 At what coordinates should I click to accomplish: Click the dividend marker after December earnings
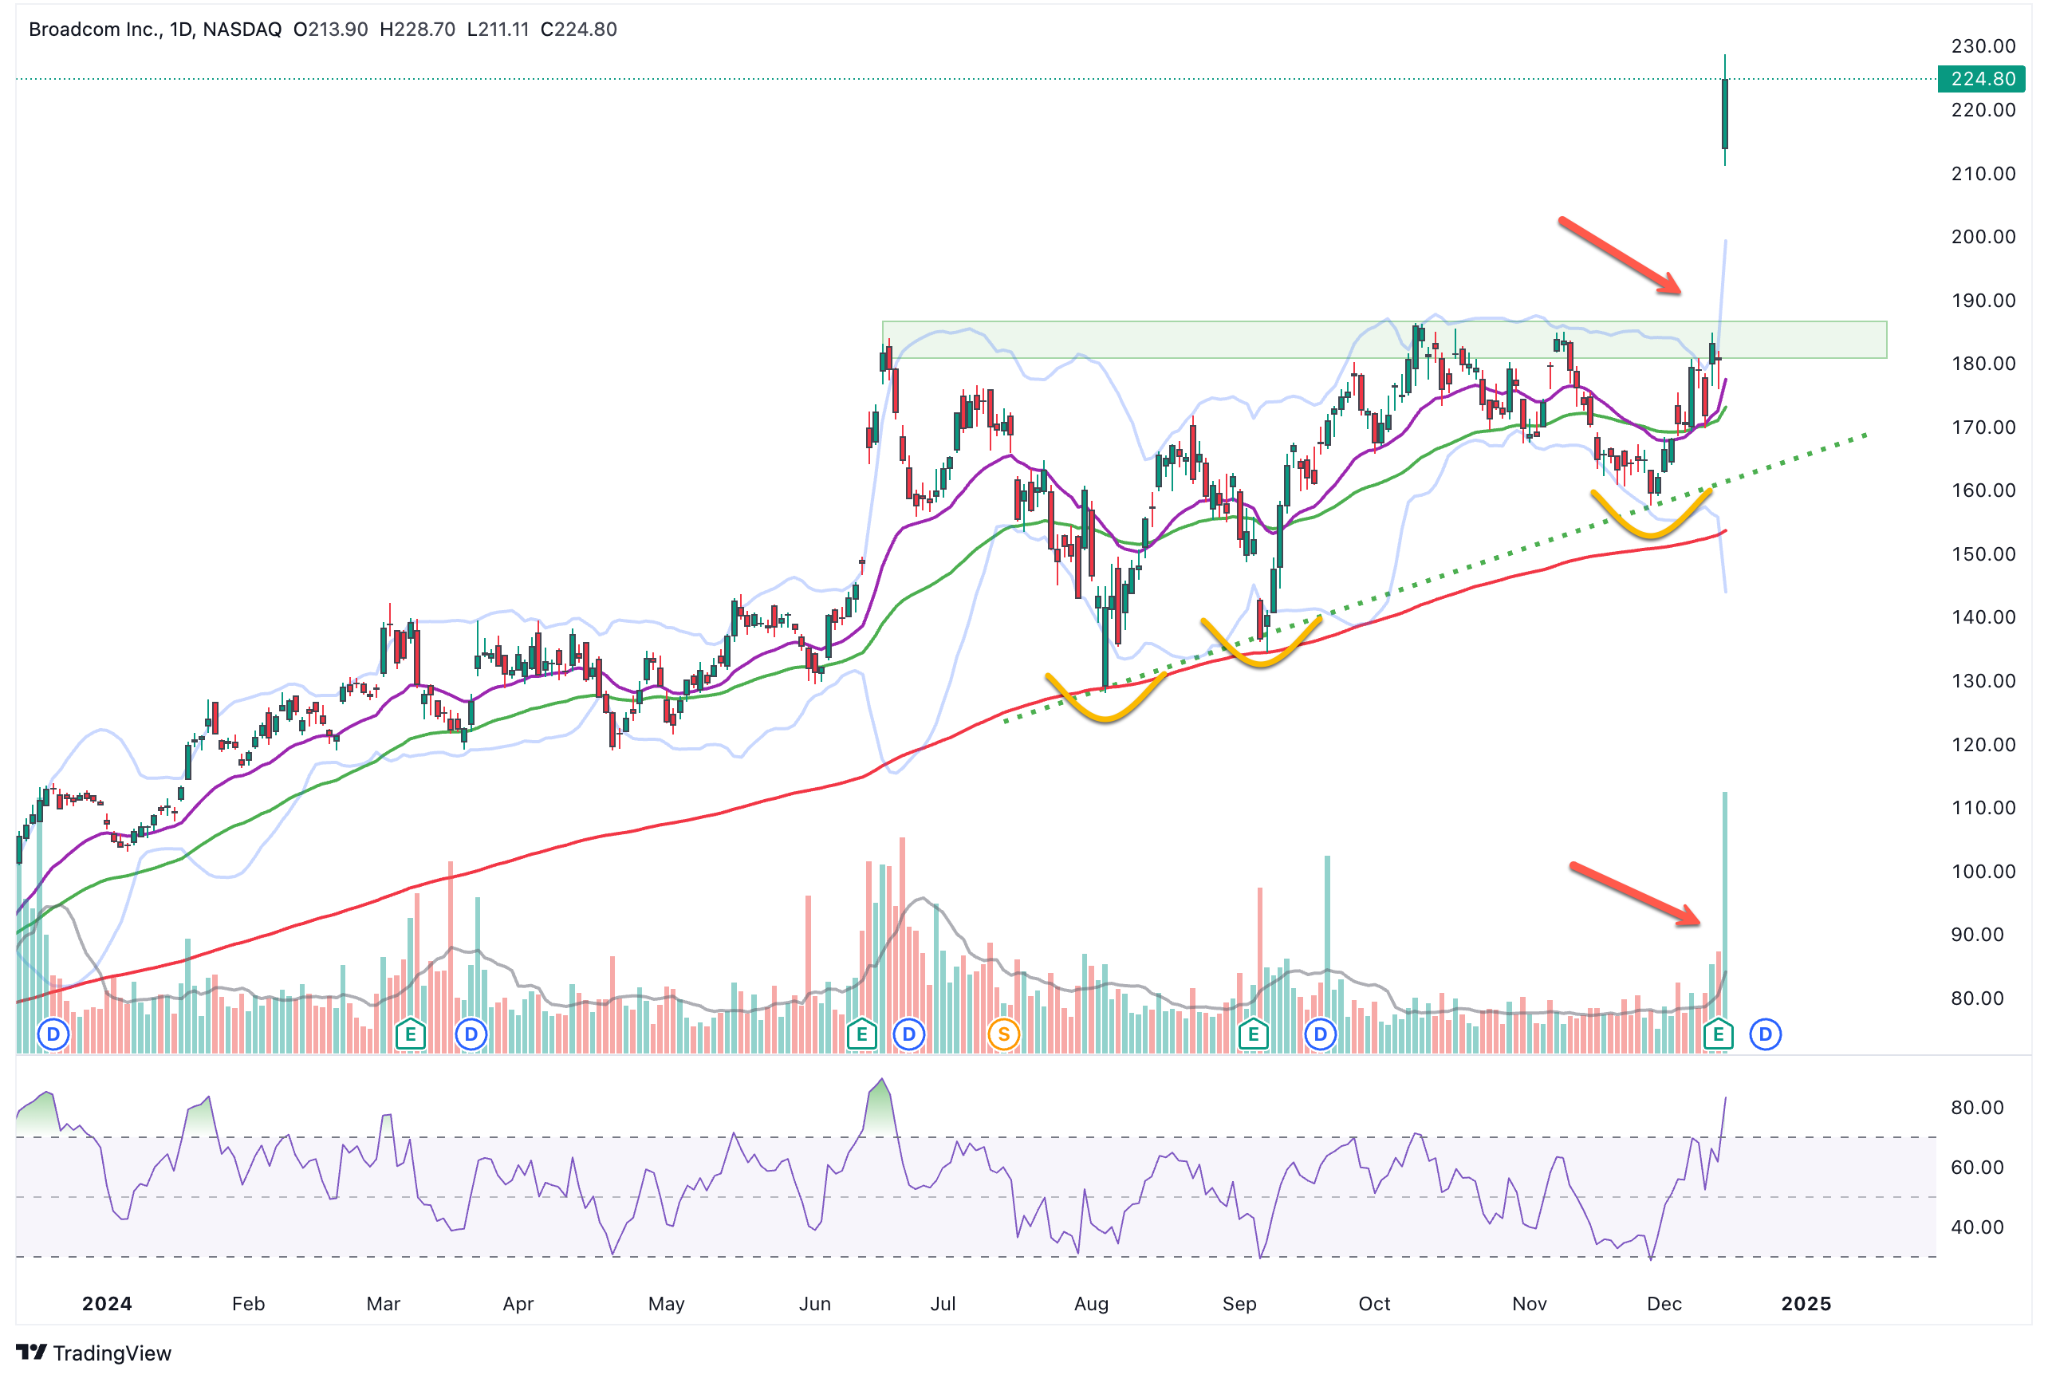pos(1766,1034)
